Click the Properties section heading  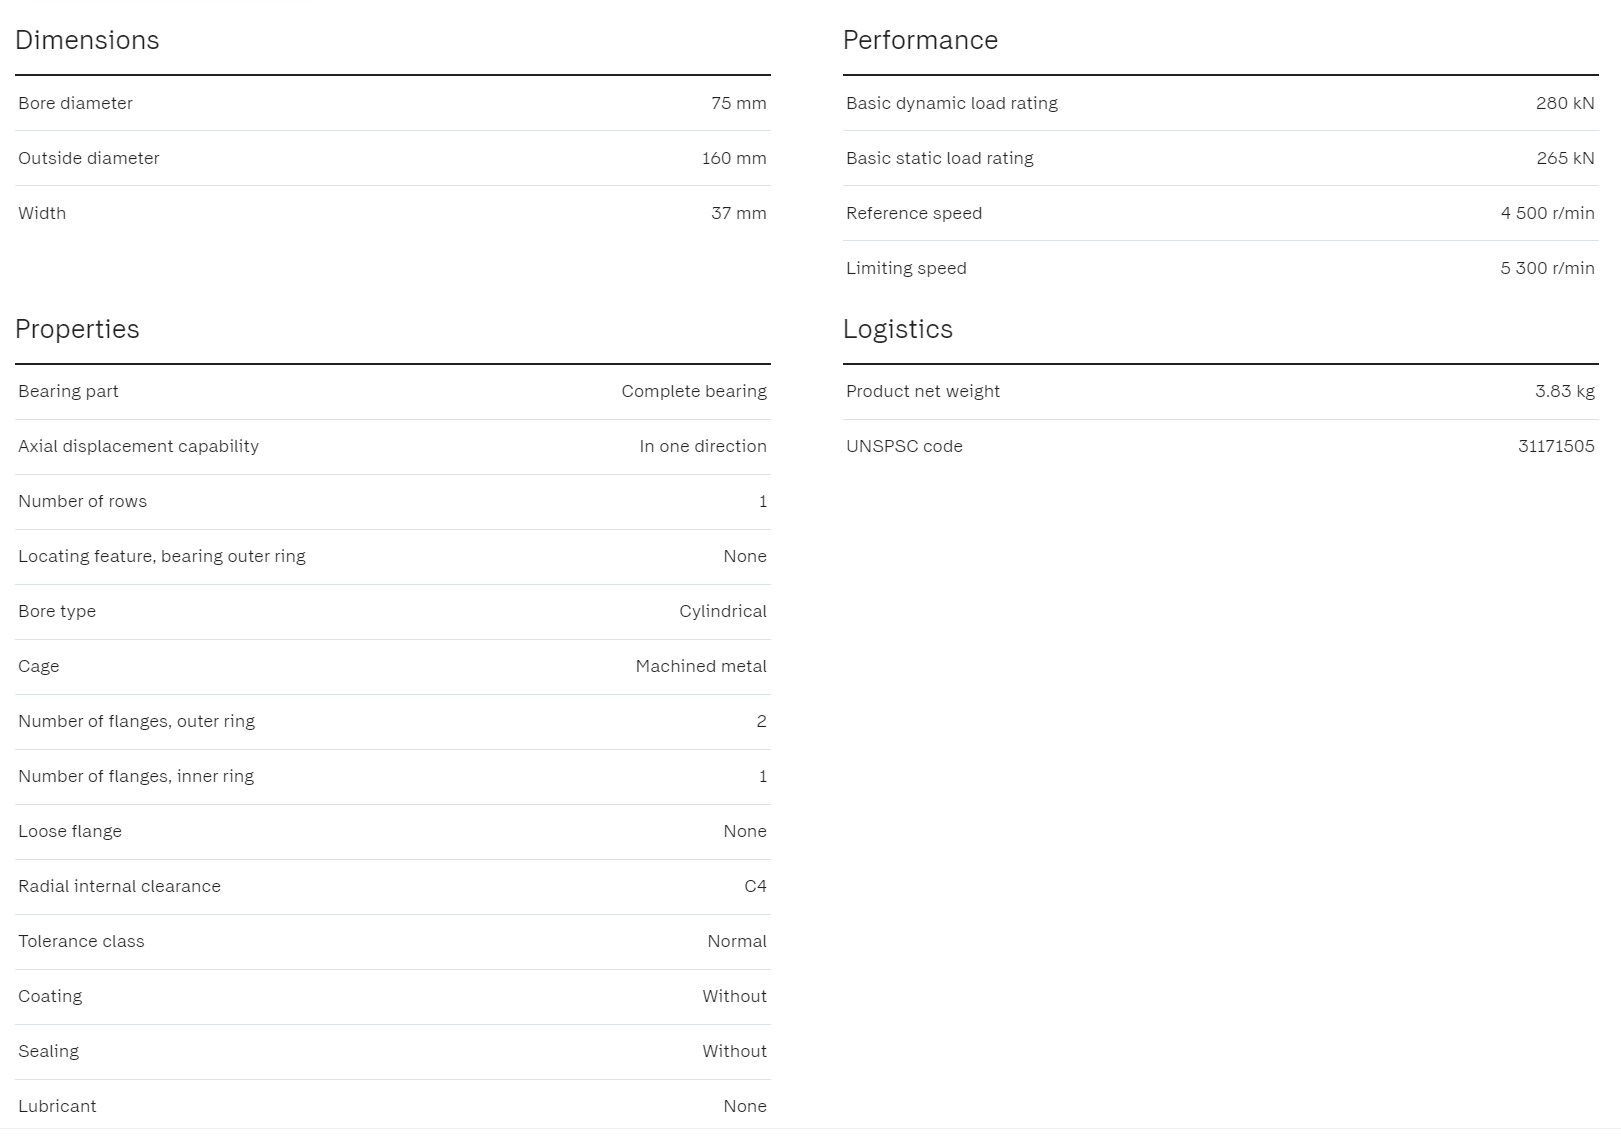click(77, 329)
